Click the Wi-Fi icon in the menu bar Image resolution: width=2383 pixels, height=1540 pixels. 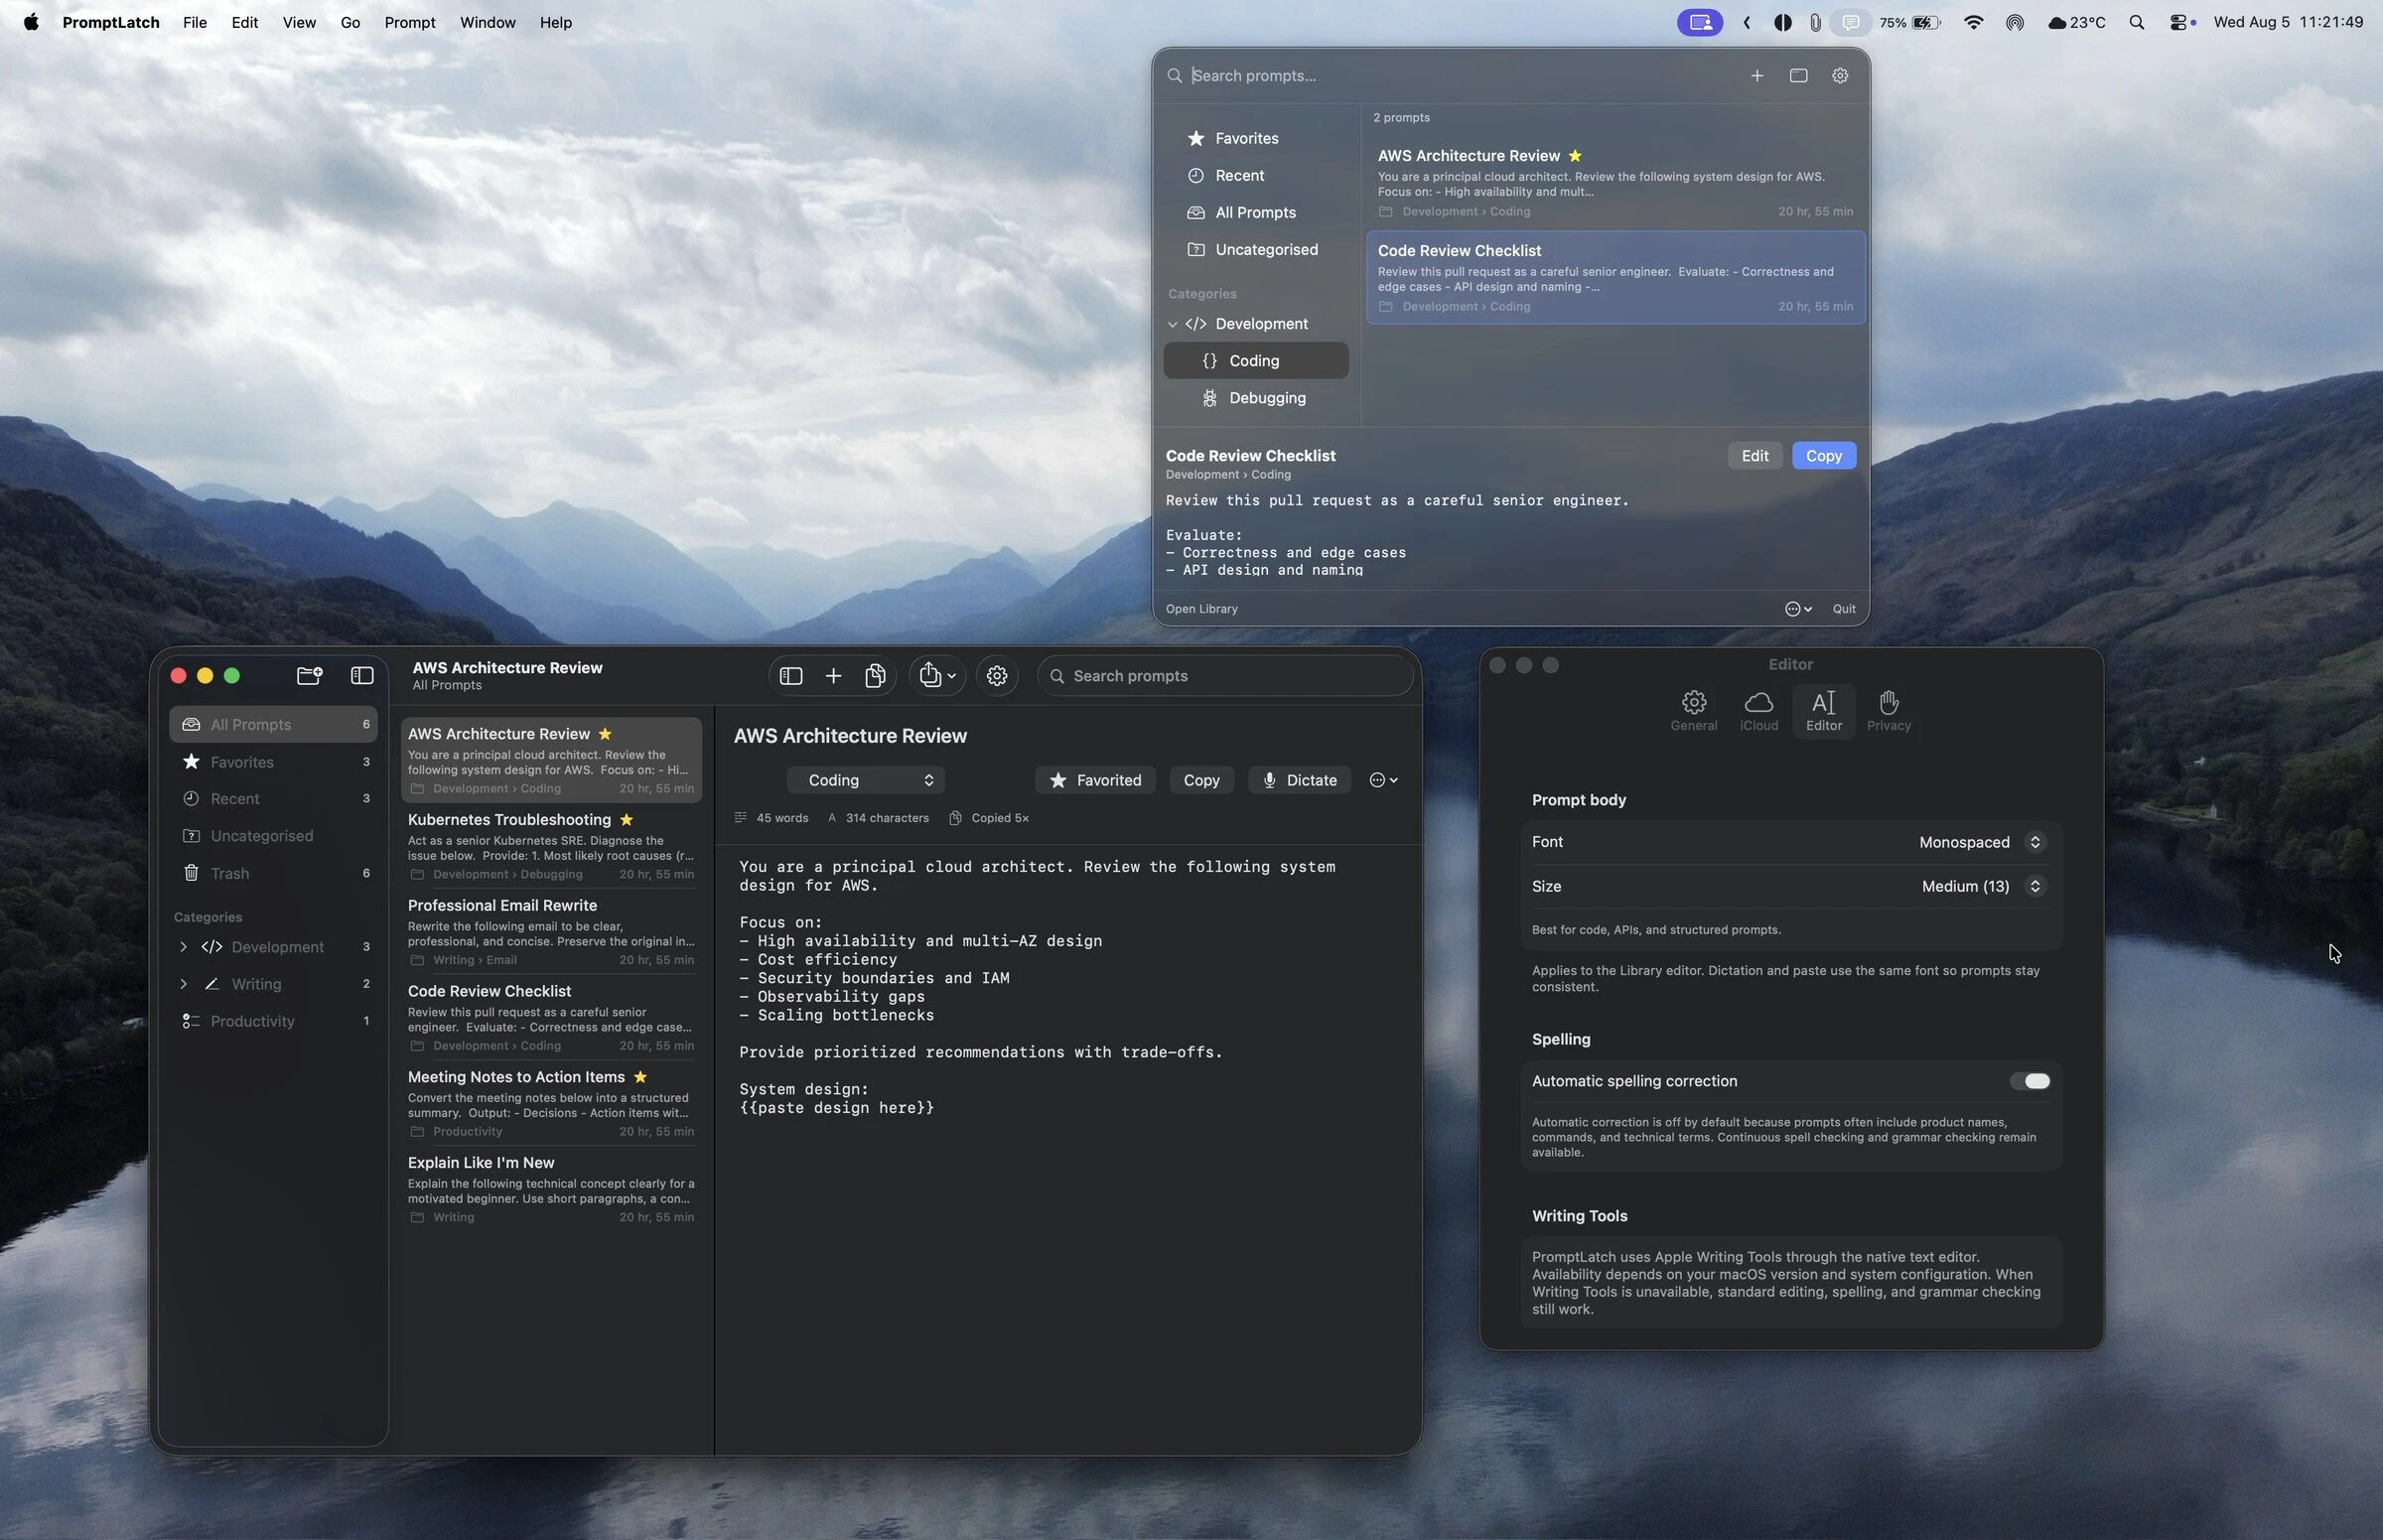pos(1974,22)
